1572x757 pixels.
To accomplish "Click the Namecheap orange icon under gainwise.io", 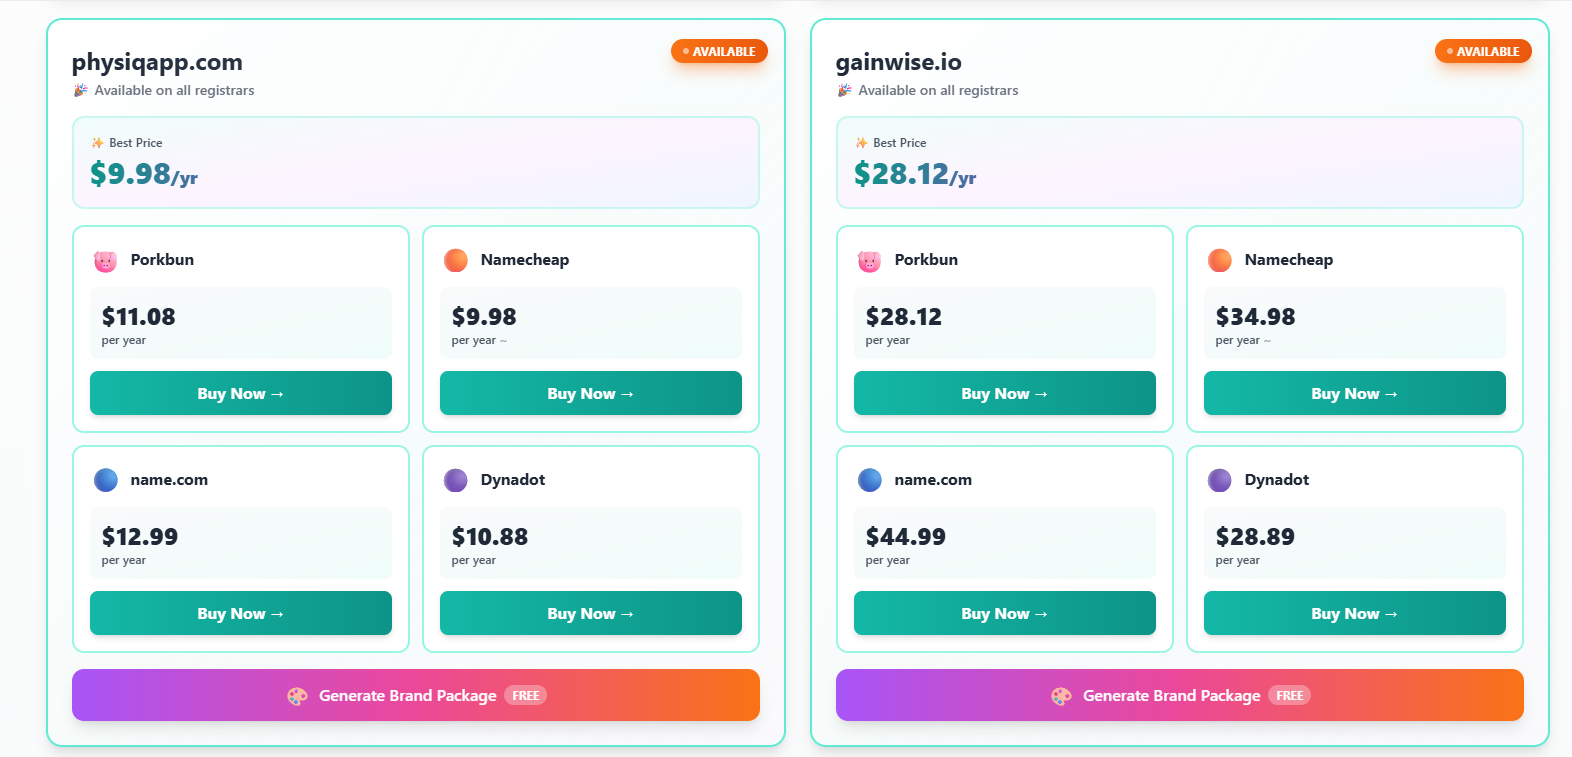I will tap(1220, 260).
